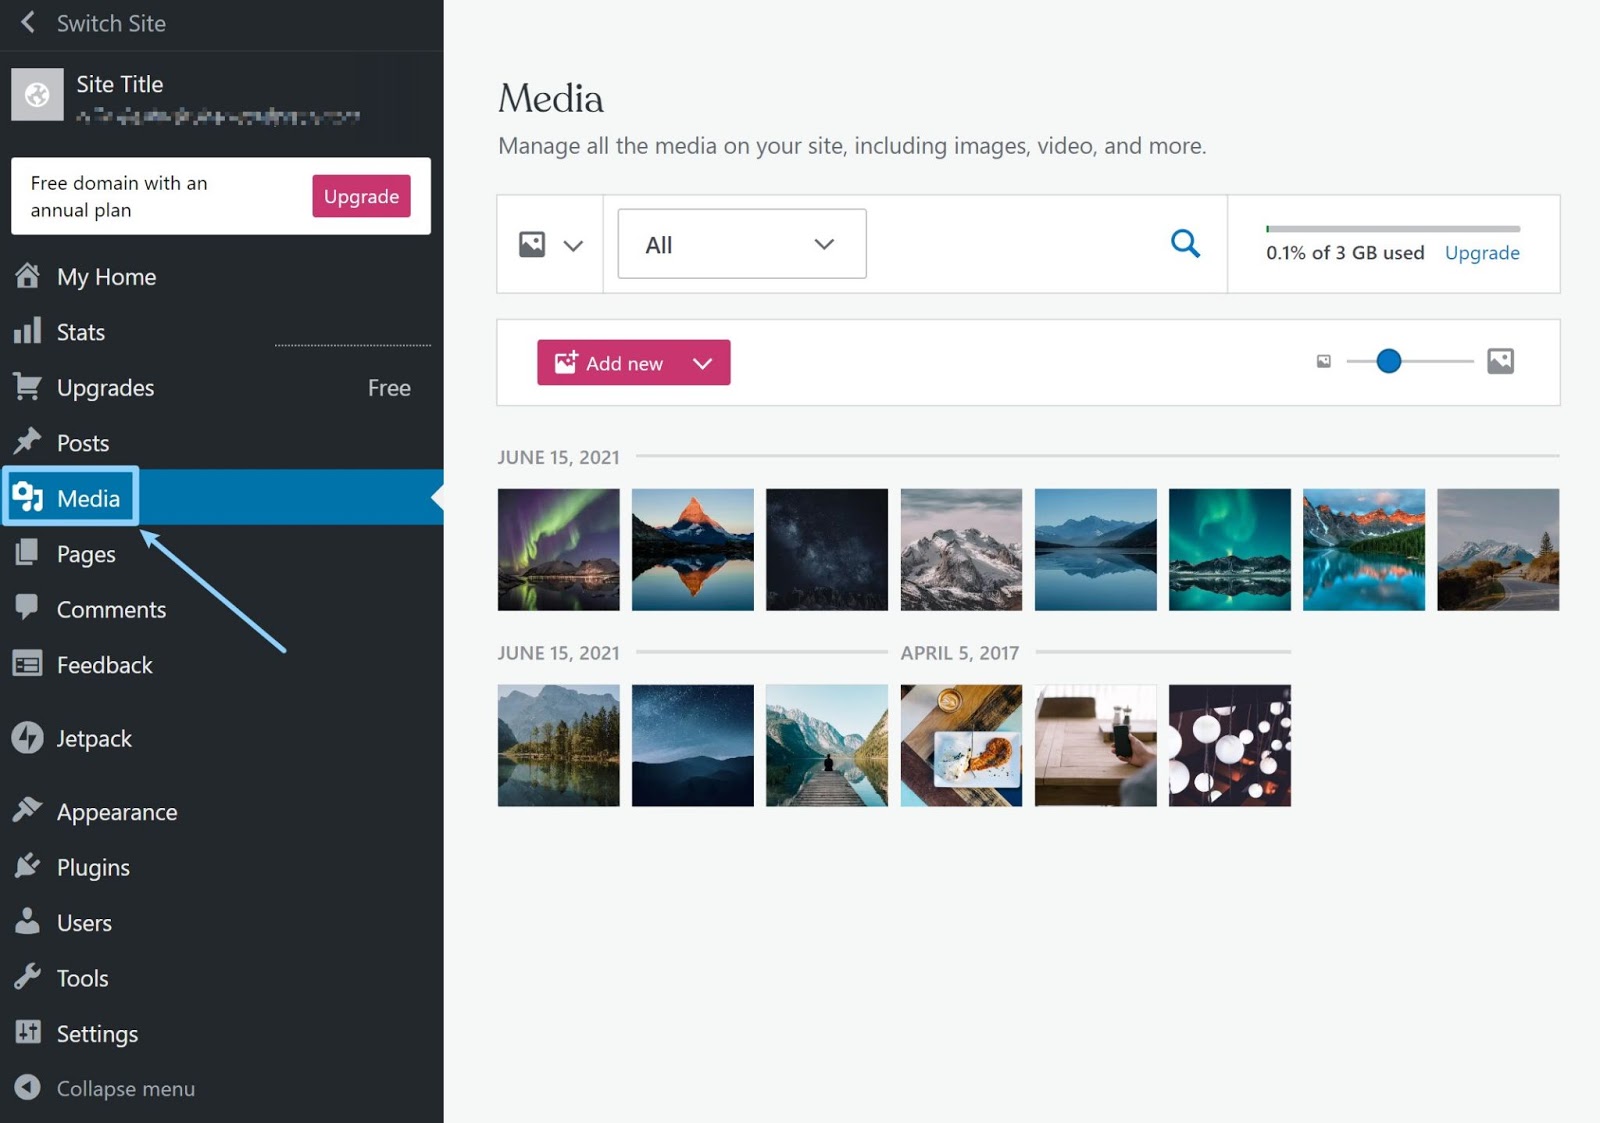
Task: Open the Pages menu item
Action: (86, 553)
